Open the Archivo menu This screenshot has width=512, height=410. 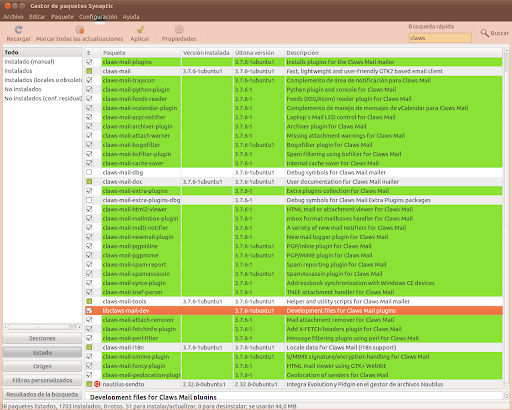(x=13, y=17)
